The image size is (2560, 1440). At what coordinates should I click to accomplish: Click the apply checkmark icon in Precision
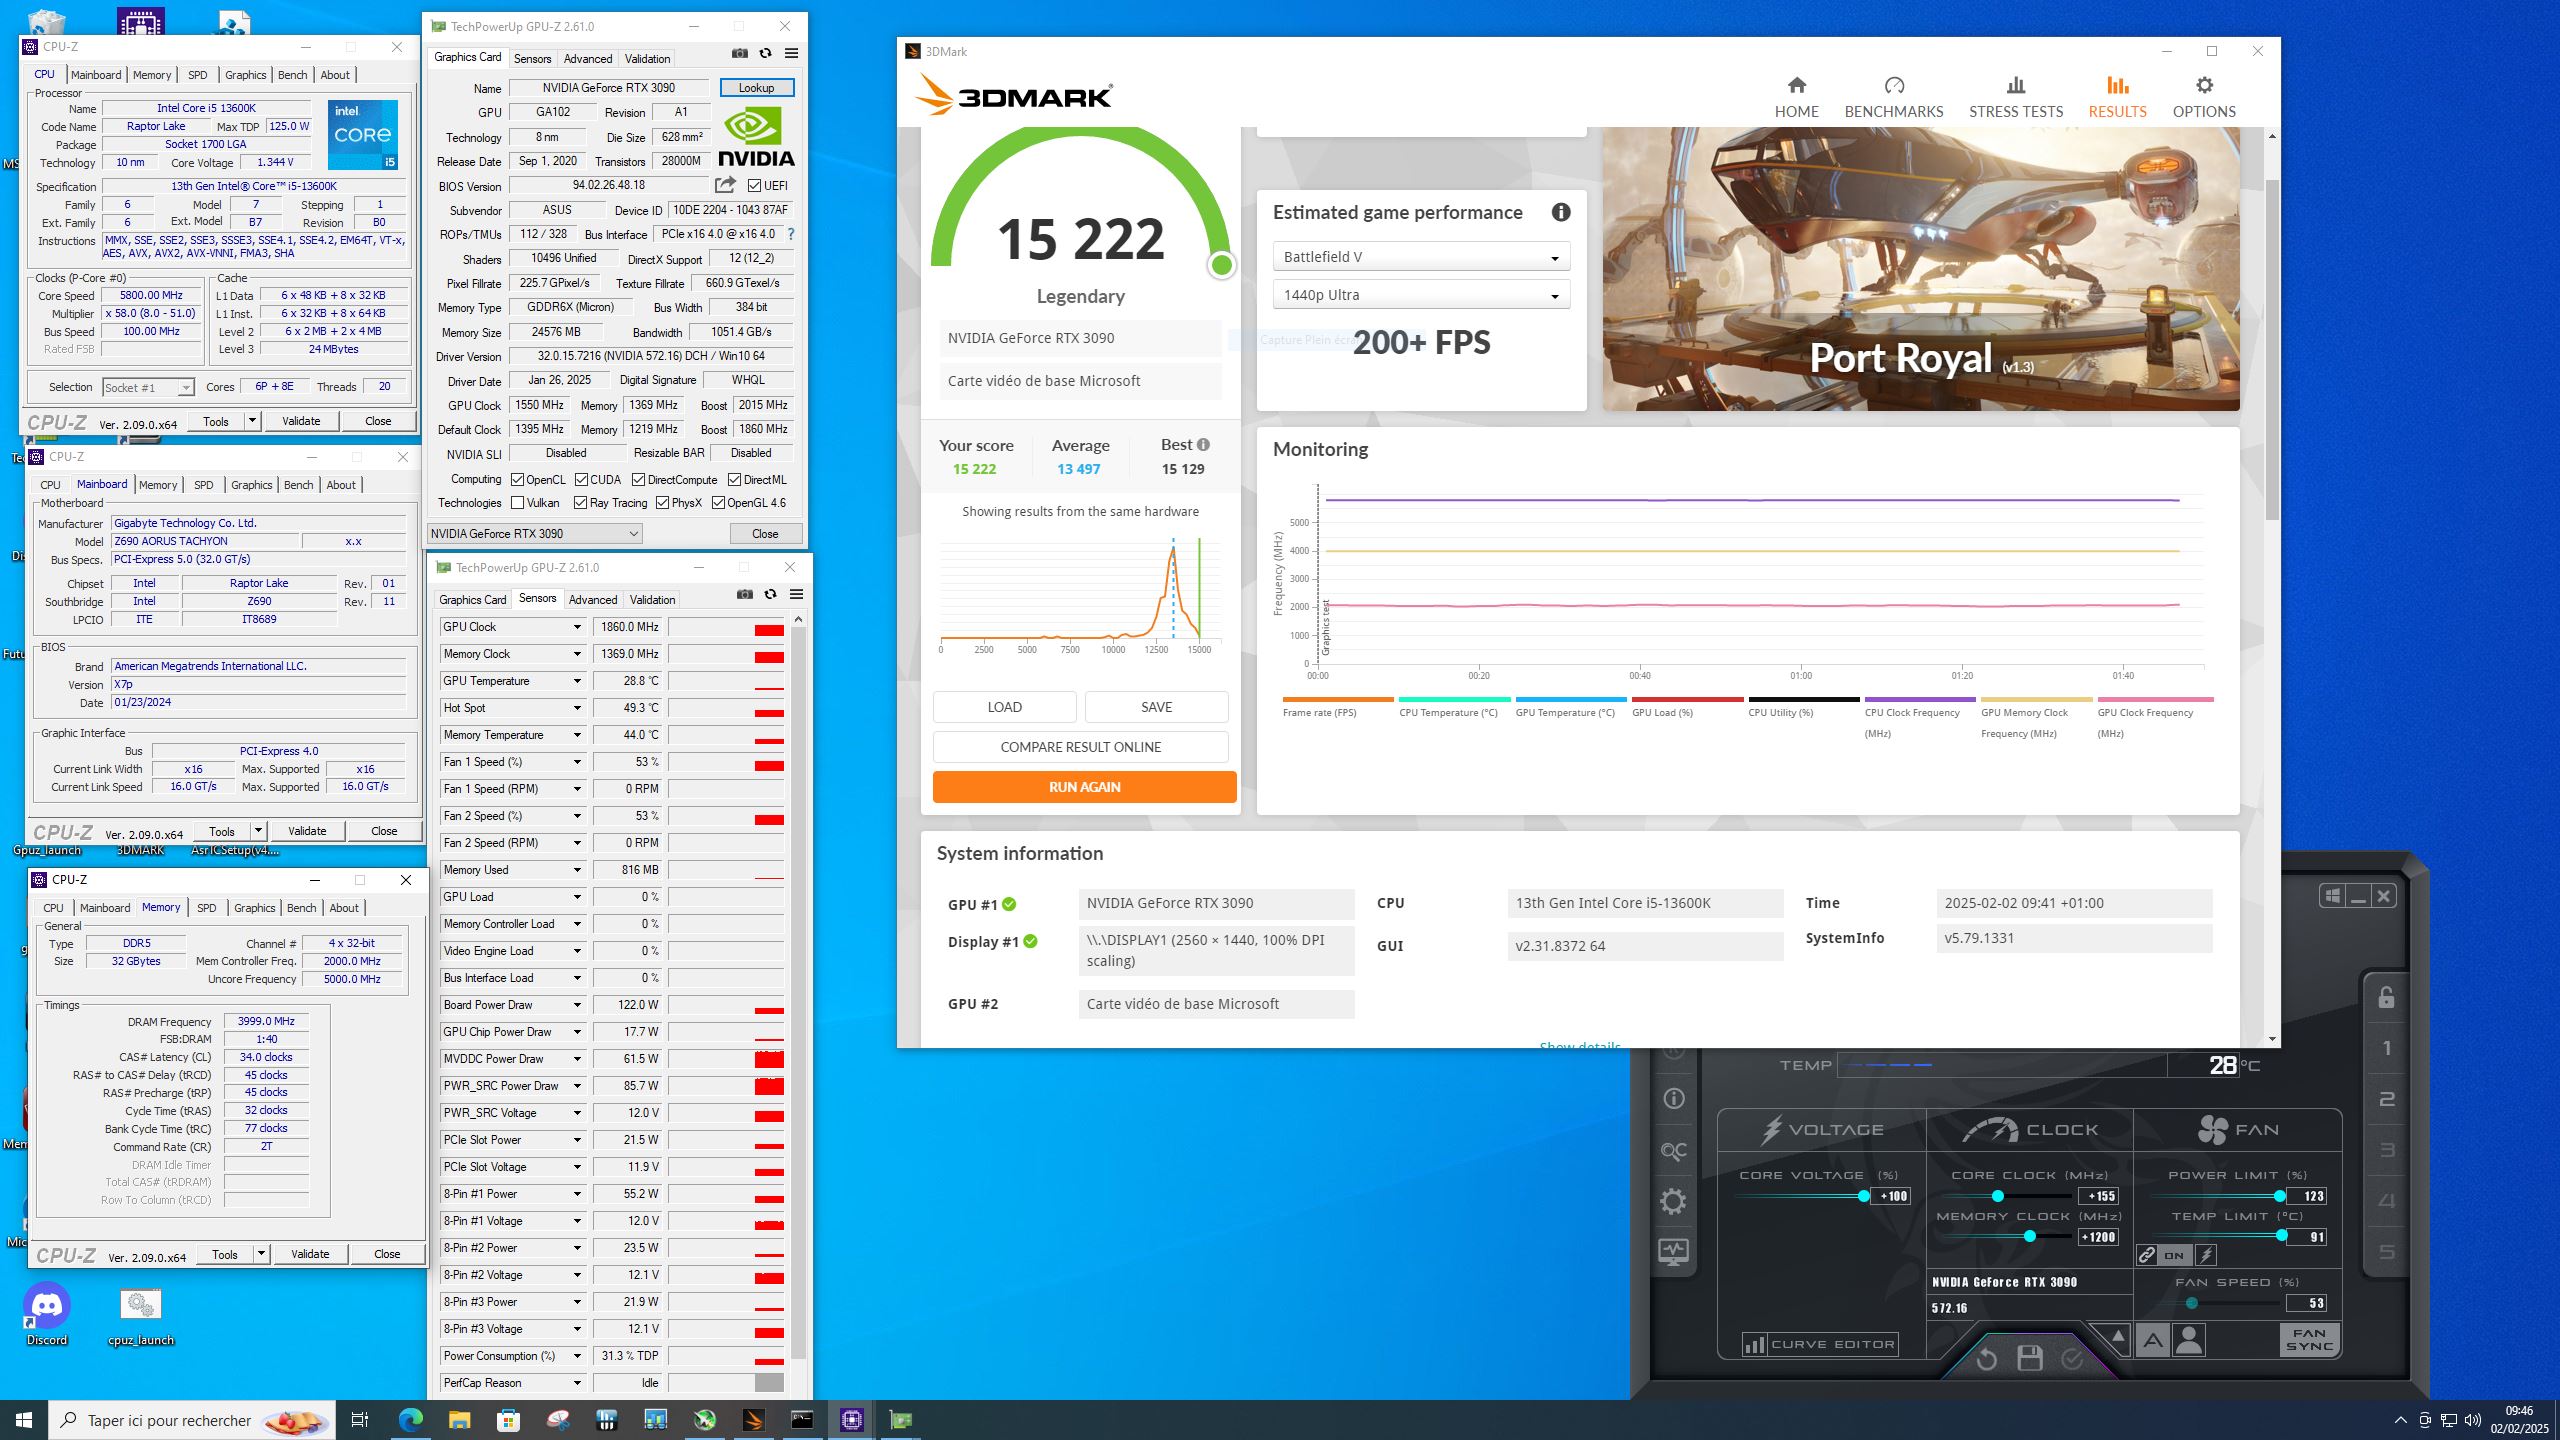tap(2073, 1358)
